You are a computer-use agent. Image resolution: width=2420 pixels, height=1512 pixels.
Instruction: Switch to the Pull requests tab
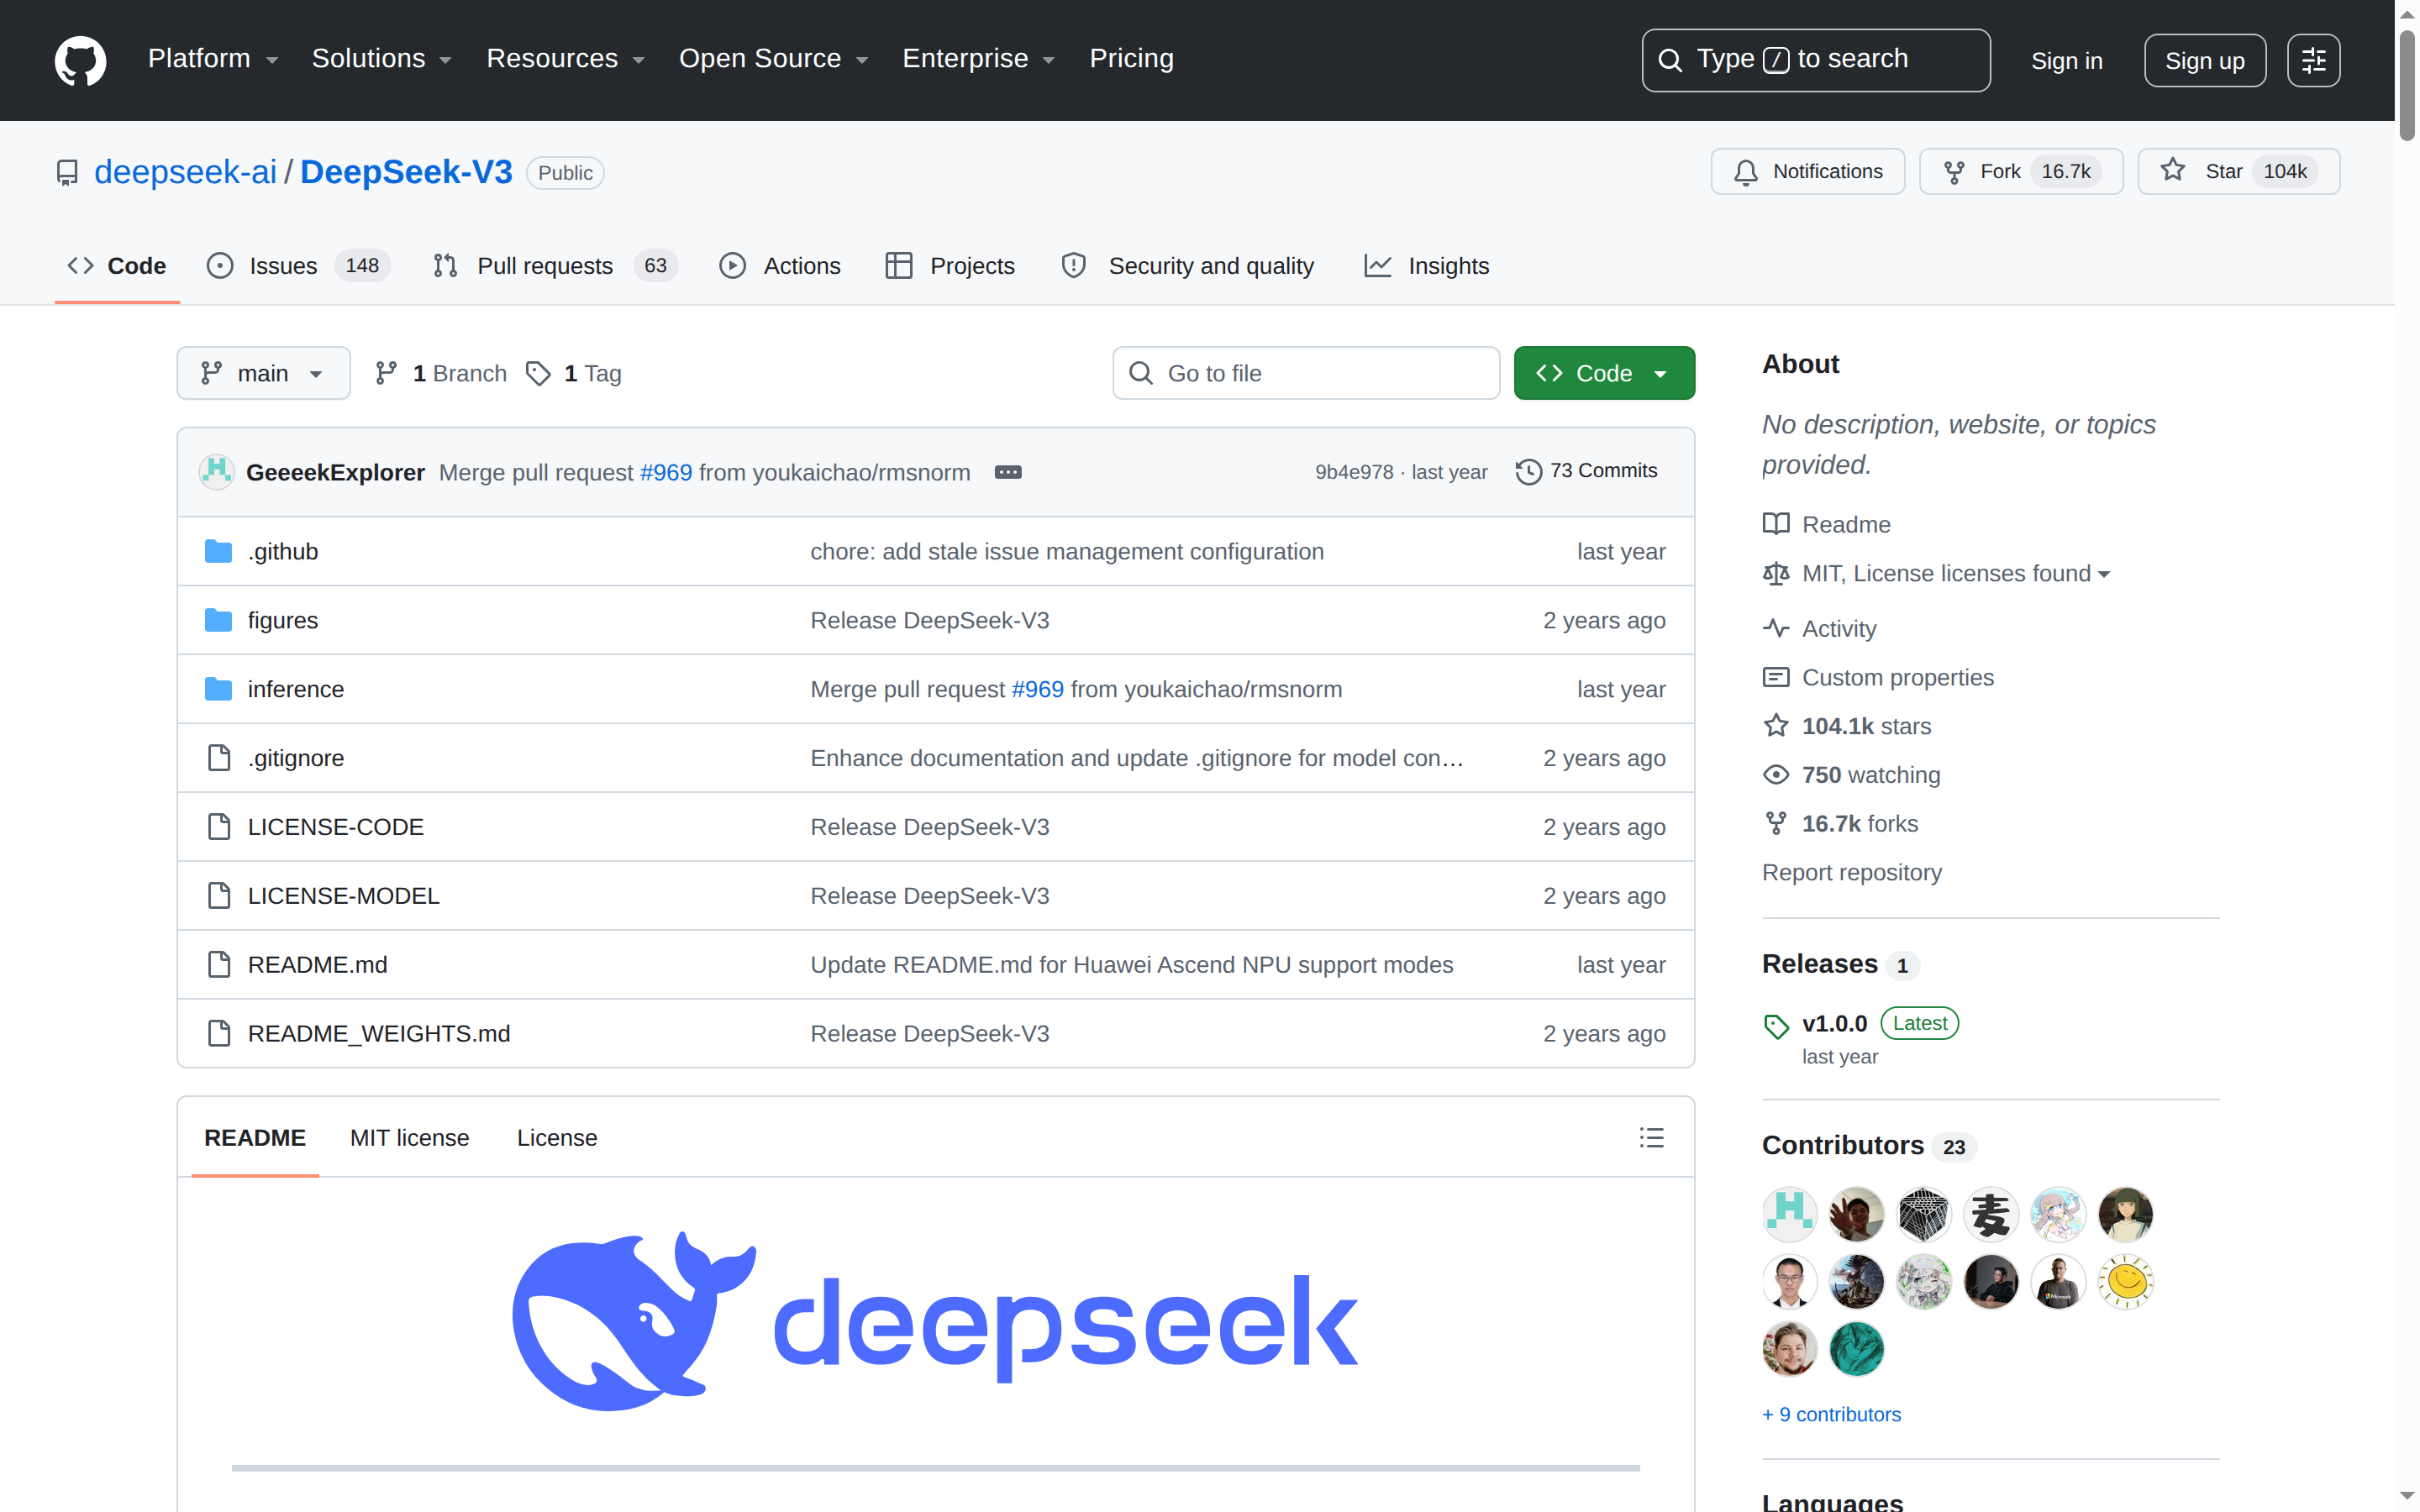click(x=555, y=266)
